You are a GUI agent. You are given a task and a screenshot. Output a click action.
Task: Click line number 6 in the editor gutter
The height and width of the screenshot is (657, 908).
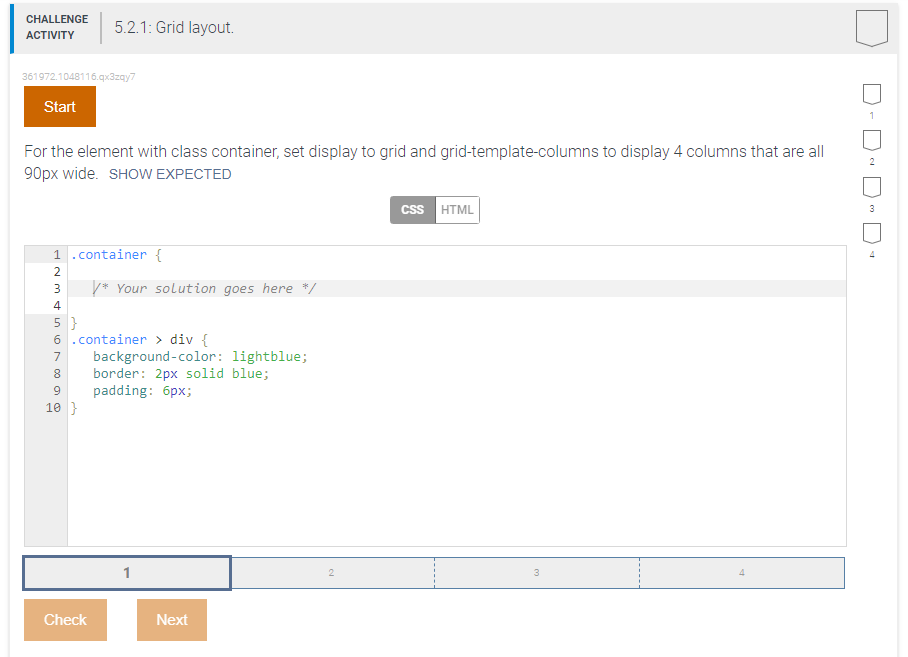click(x=55, y=339)
